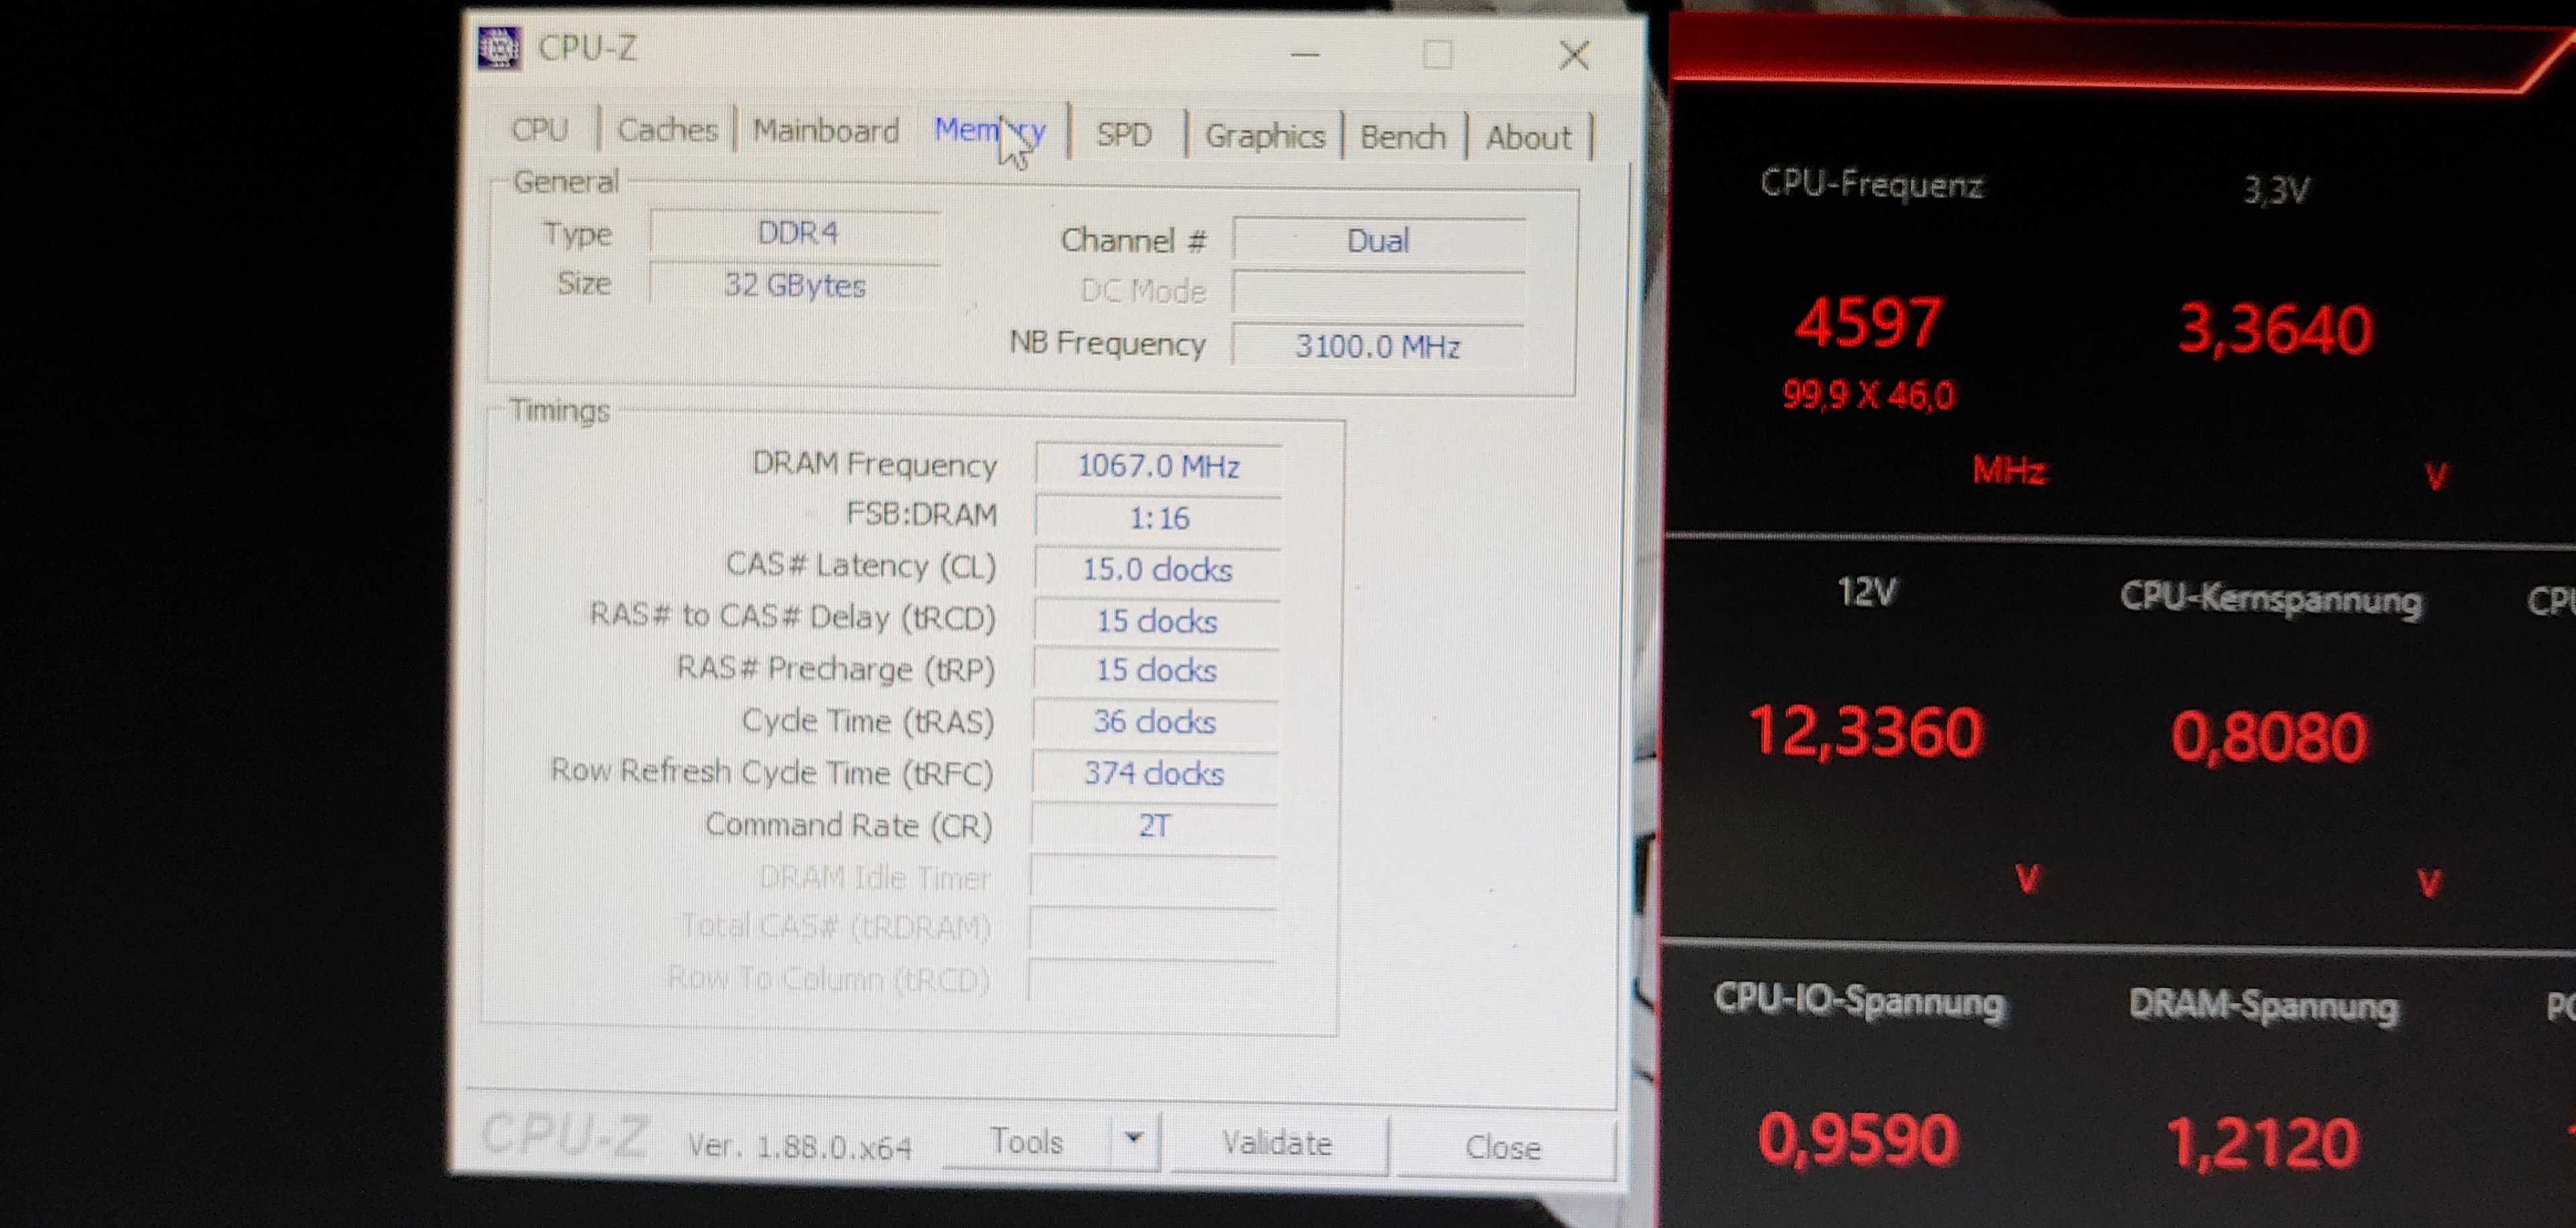Viewport: 2576px width, 1228px height.
Task: Click the CPU-Frequenz 4597 readout
Action: (1868, 323)
